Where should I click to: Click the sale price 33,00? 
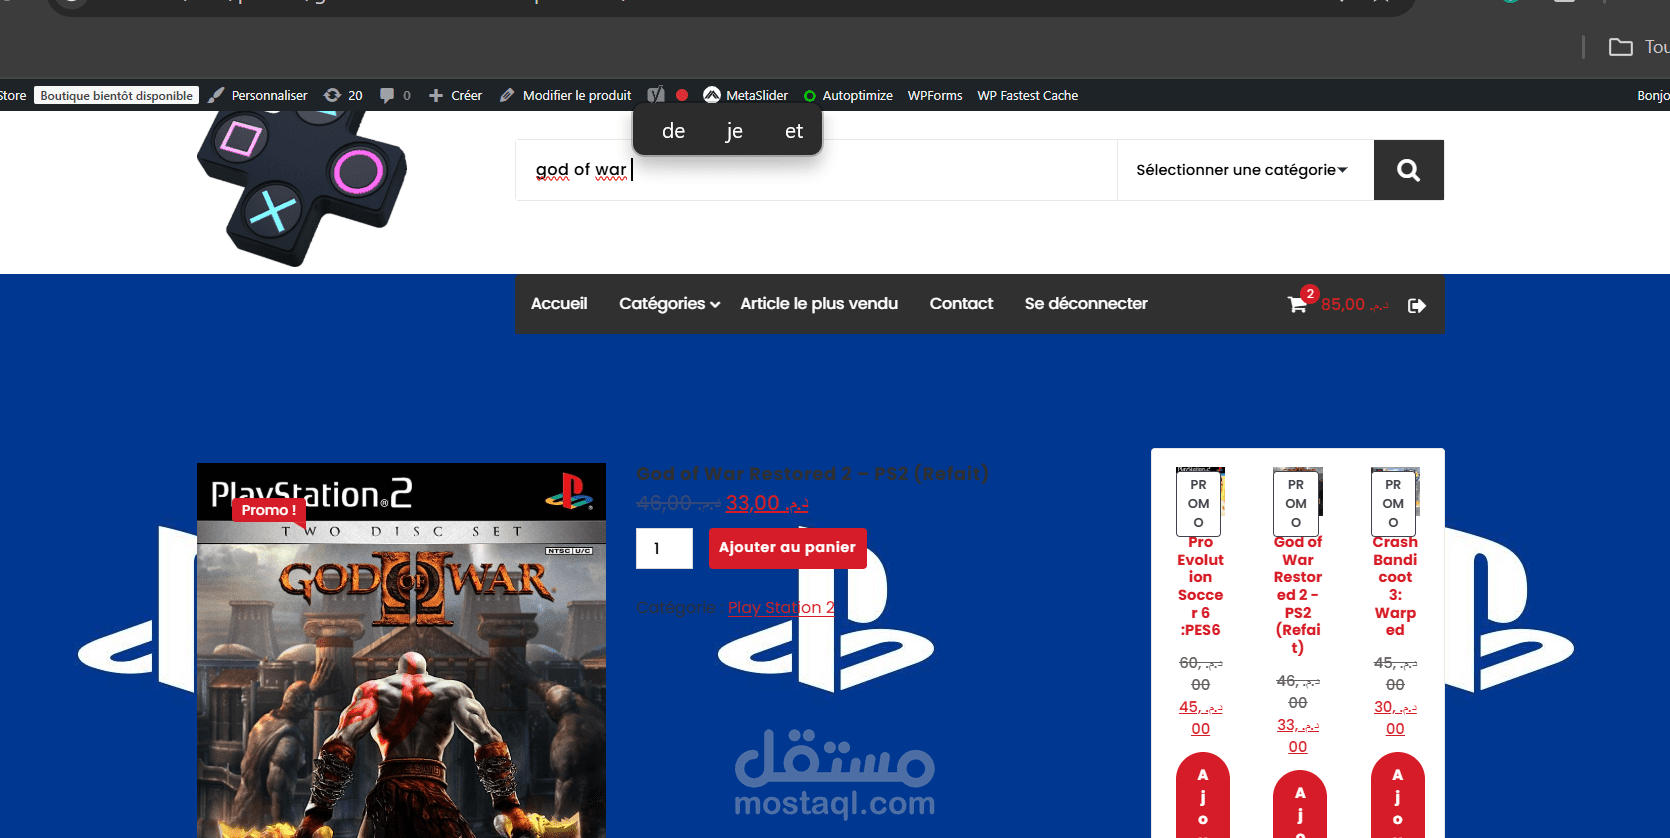pyautogui.click(x=767, y=503)
